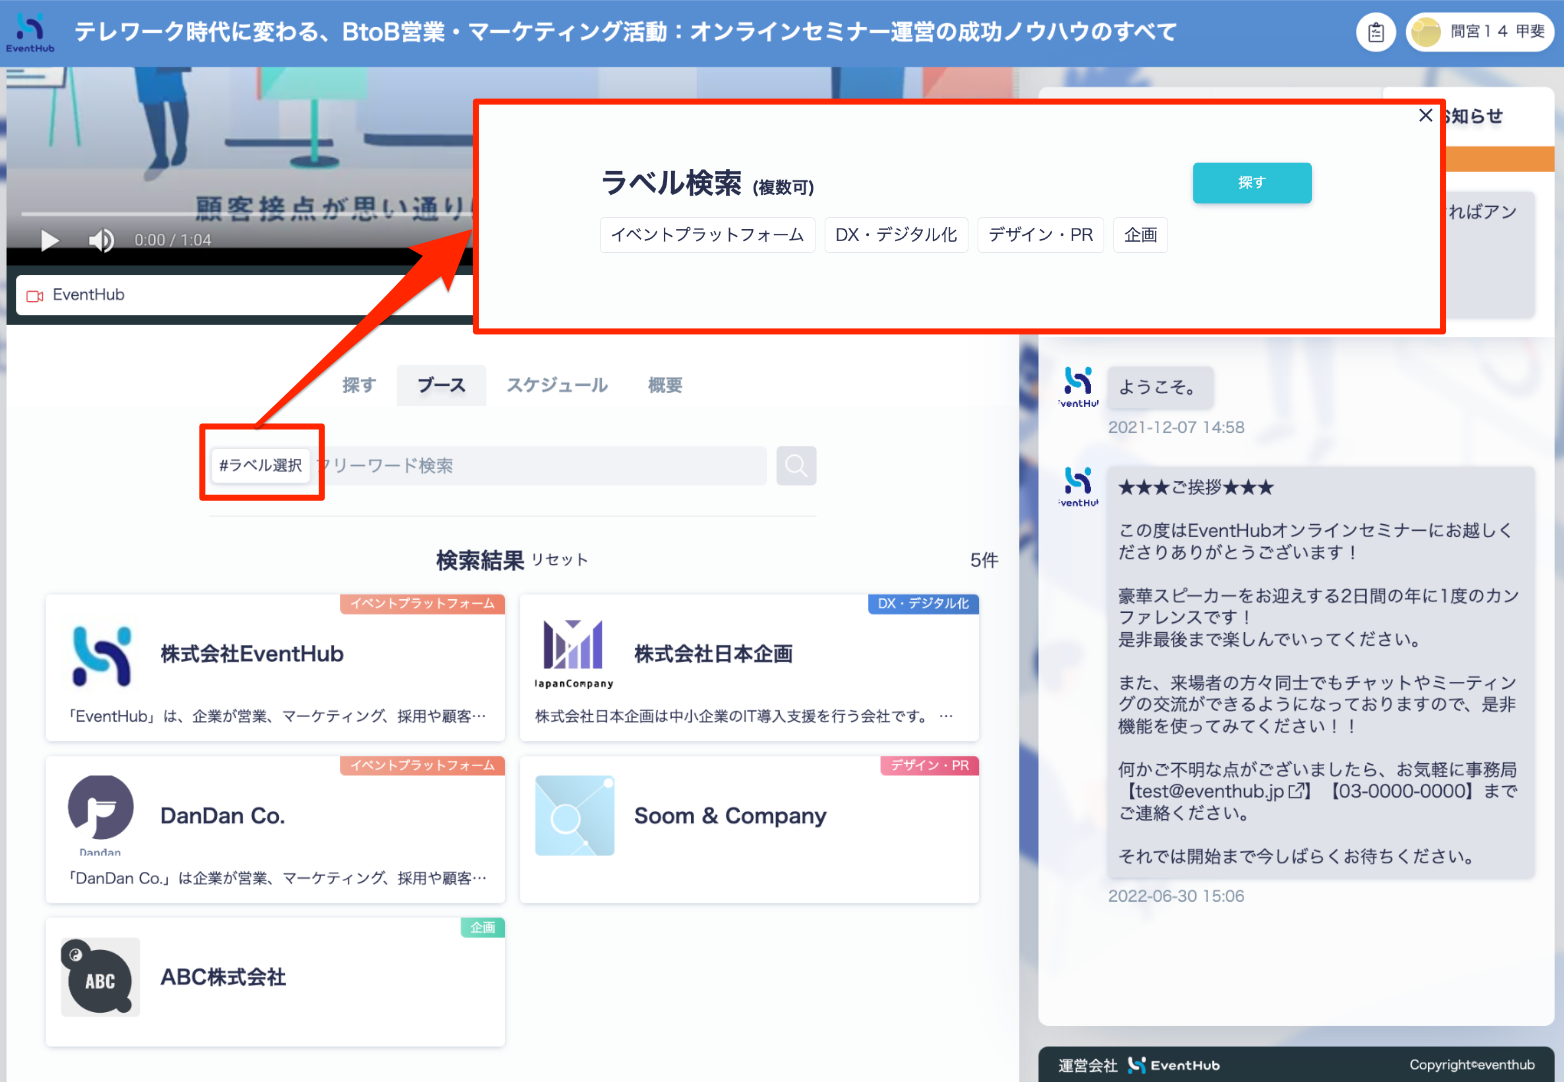1564x1082 pixels.
Task: Click the 株式会社EventHub logo thumbnail
Action: point(101,656)
